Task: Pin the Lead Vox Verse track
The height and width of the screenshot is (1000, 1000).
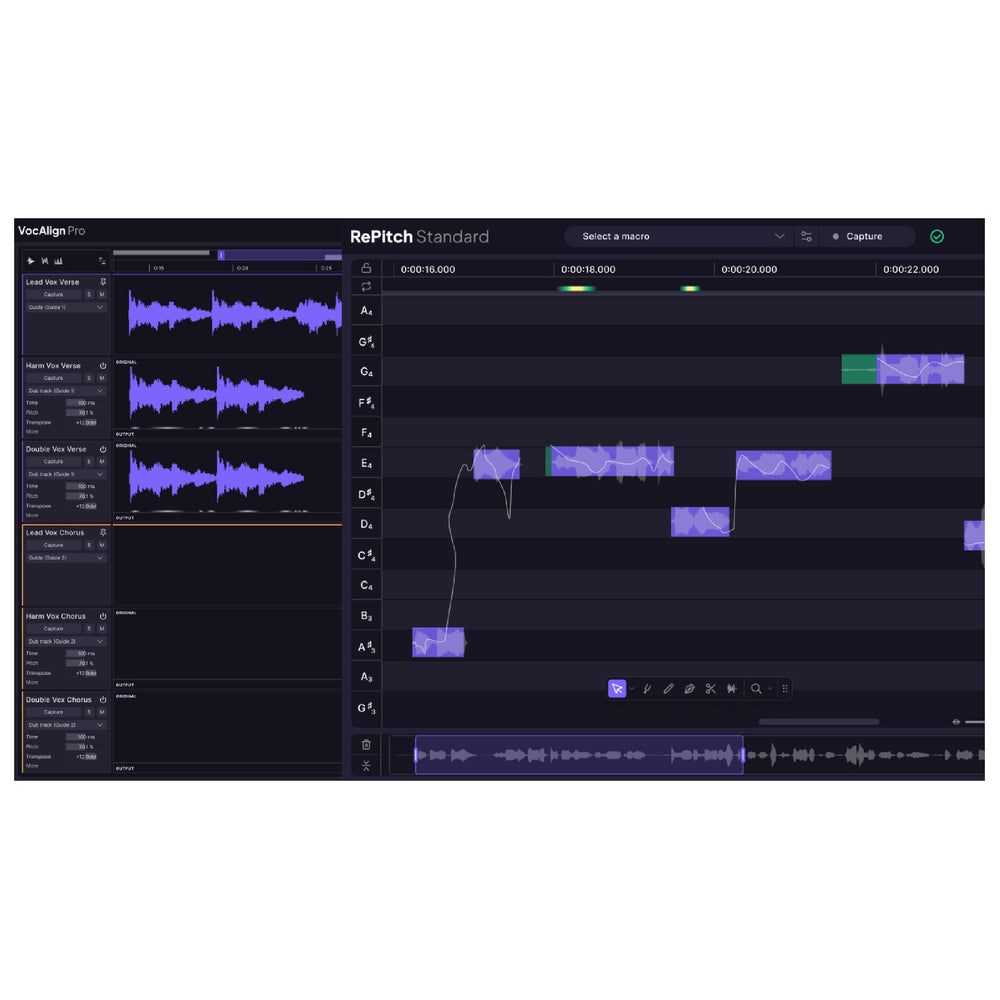Action: tap(103, 282)
